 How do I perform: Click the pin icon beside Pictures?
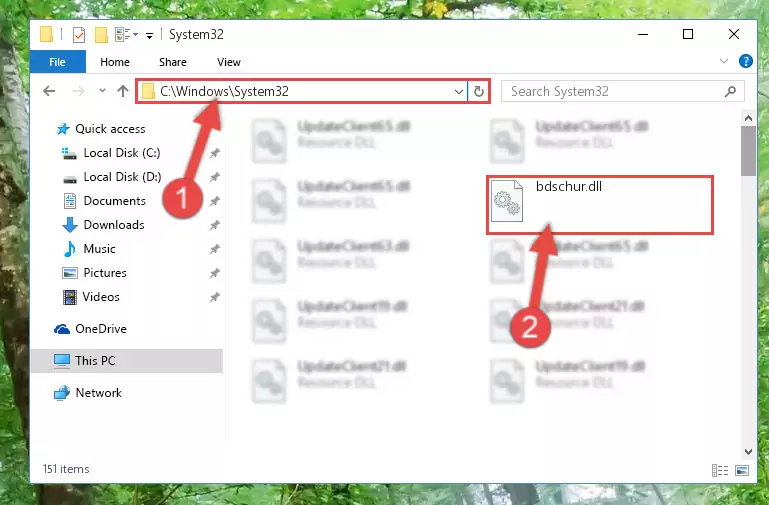214,274
